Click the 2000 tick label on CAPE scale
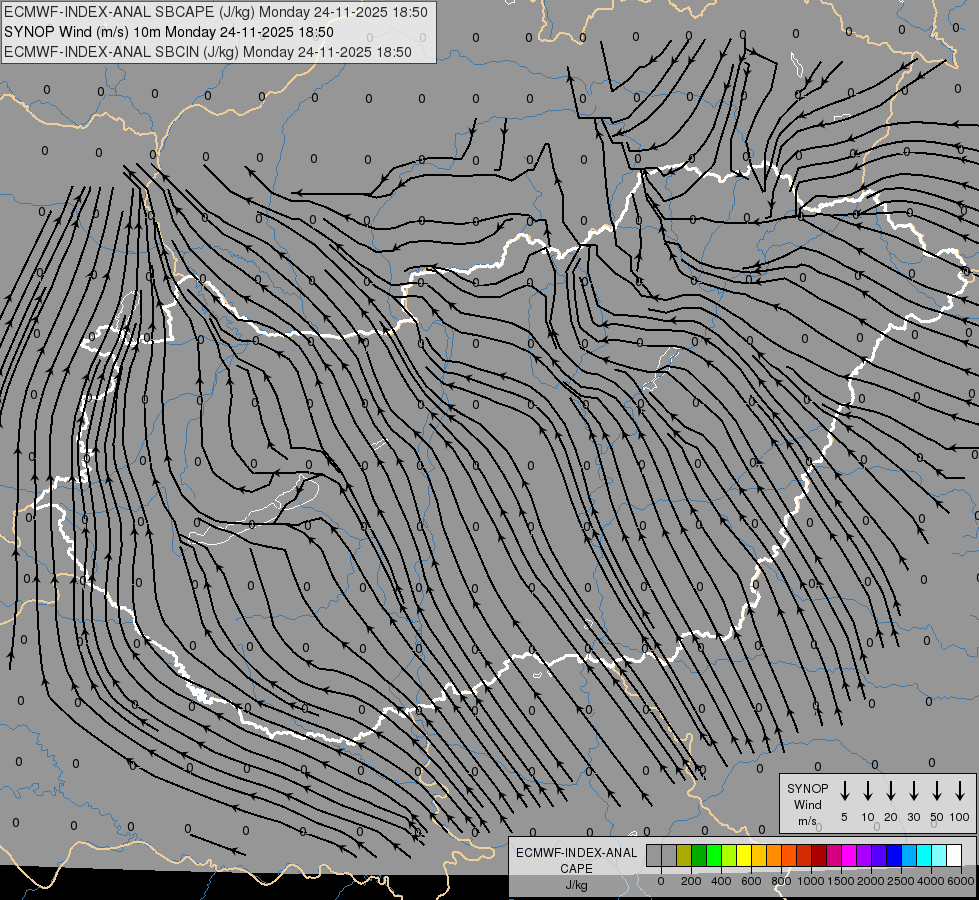Screen dimensions: 979x900 pos(871,881)
